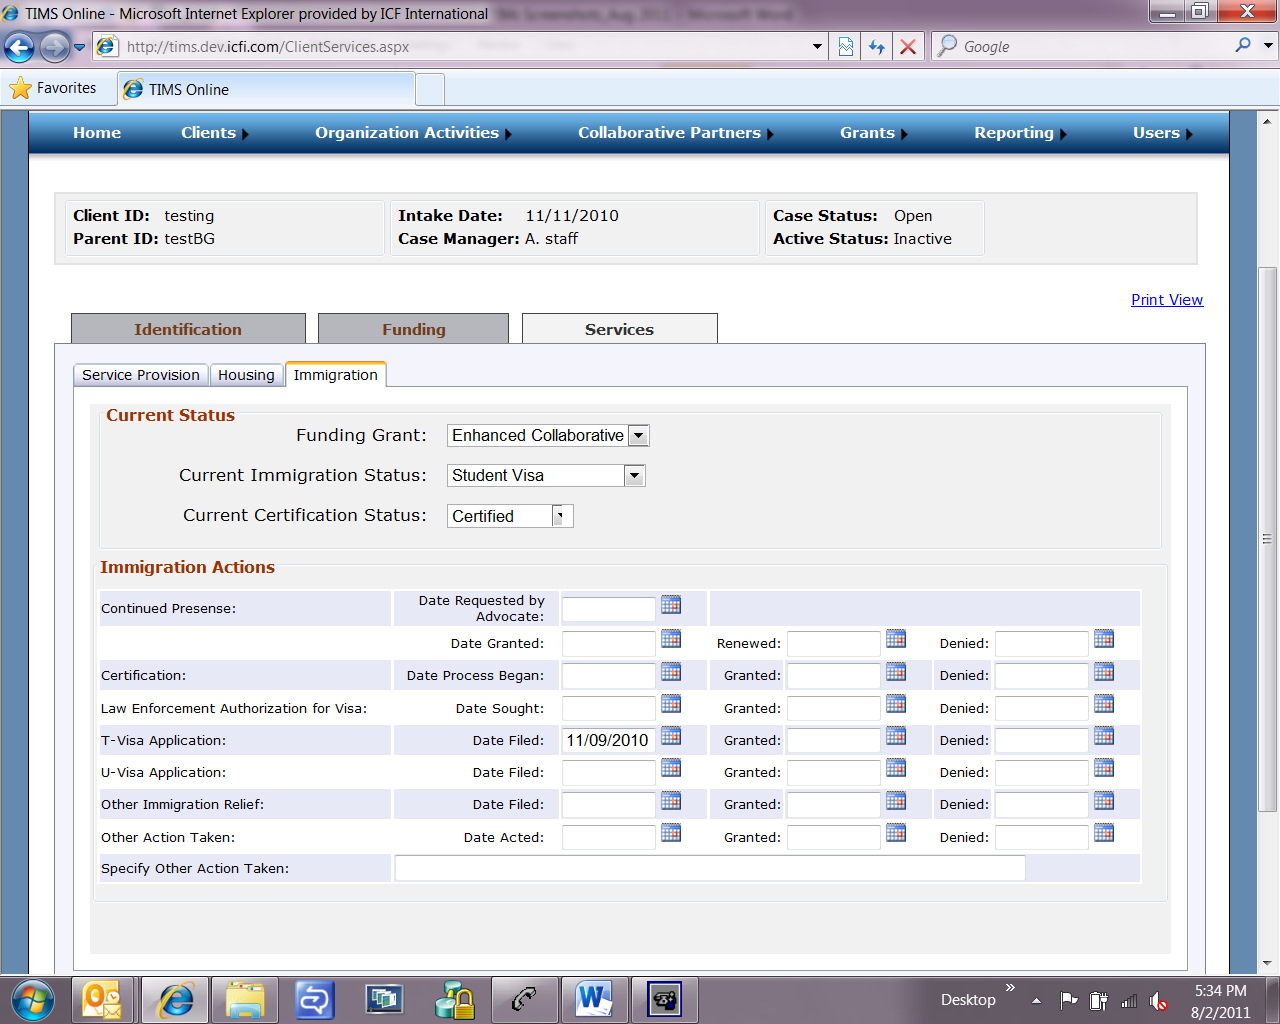Go back with the browser Back arrow
Screen dimensions: 1280x1024
19,46
